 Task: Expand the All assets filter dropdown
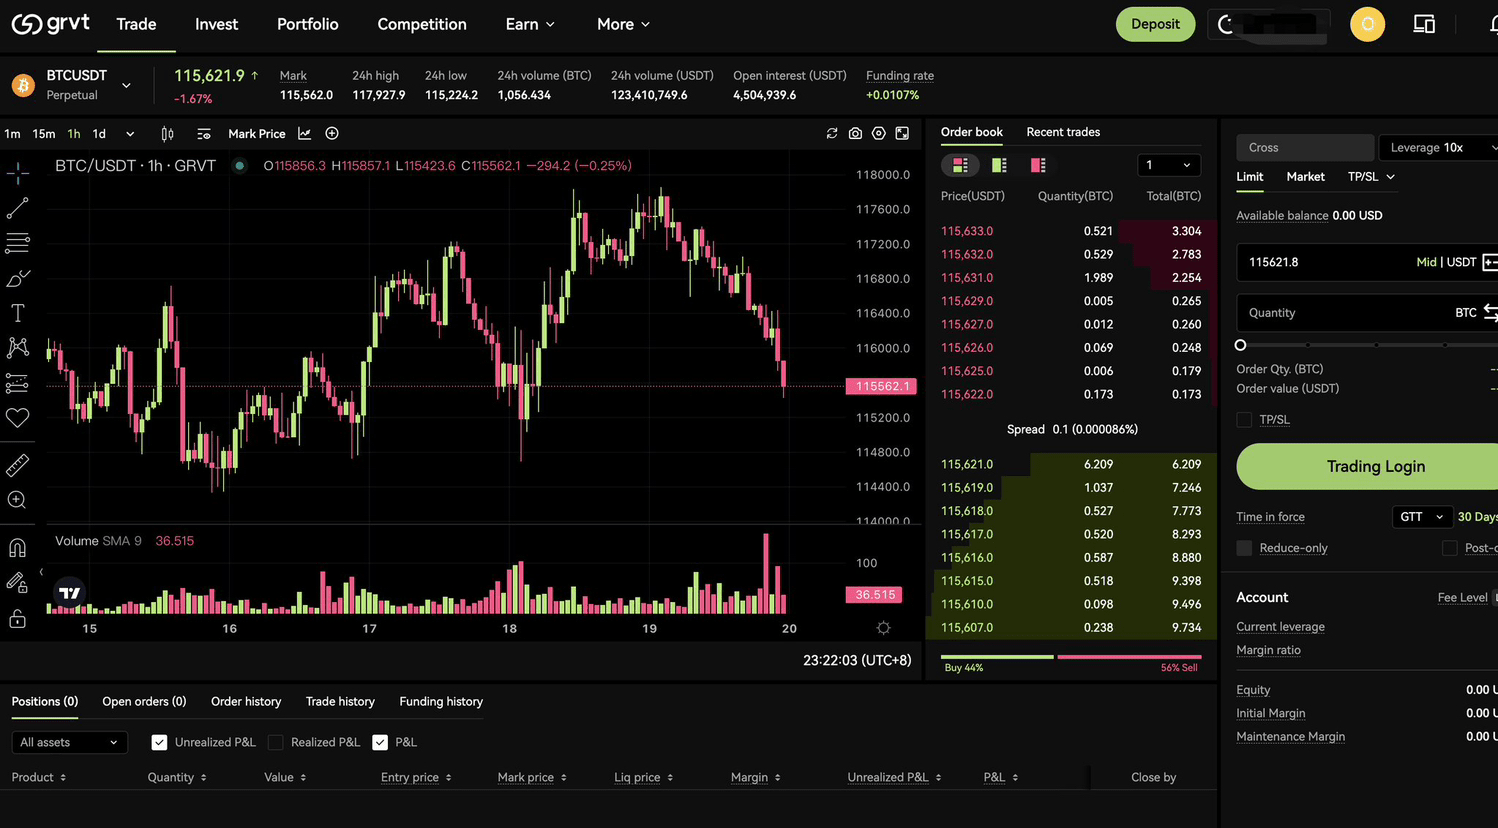tap(68, 742)
